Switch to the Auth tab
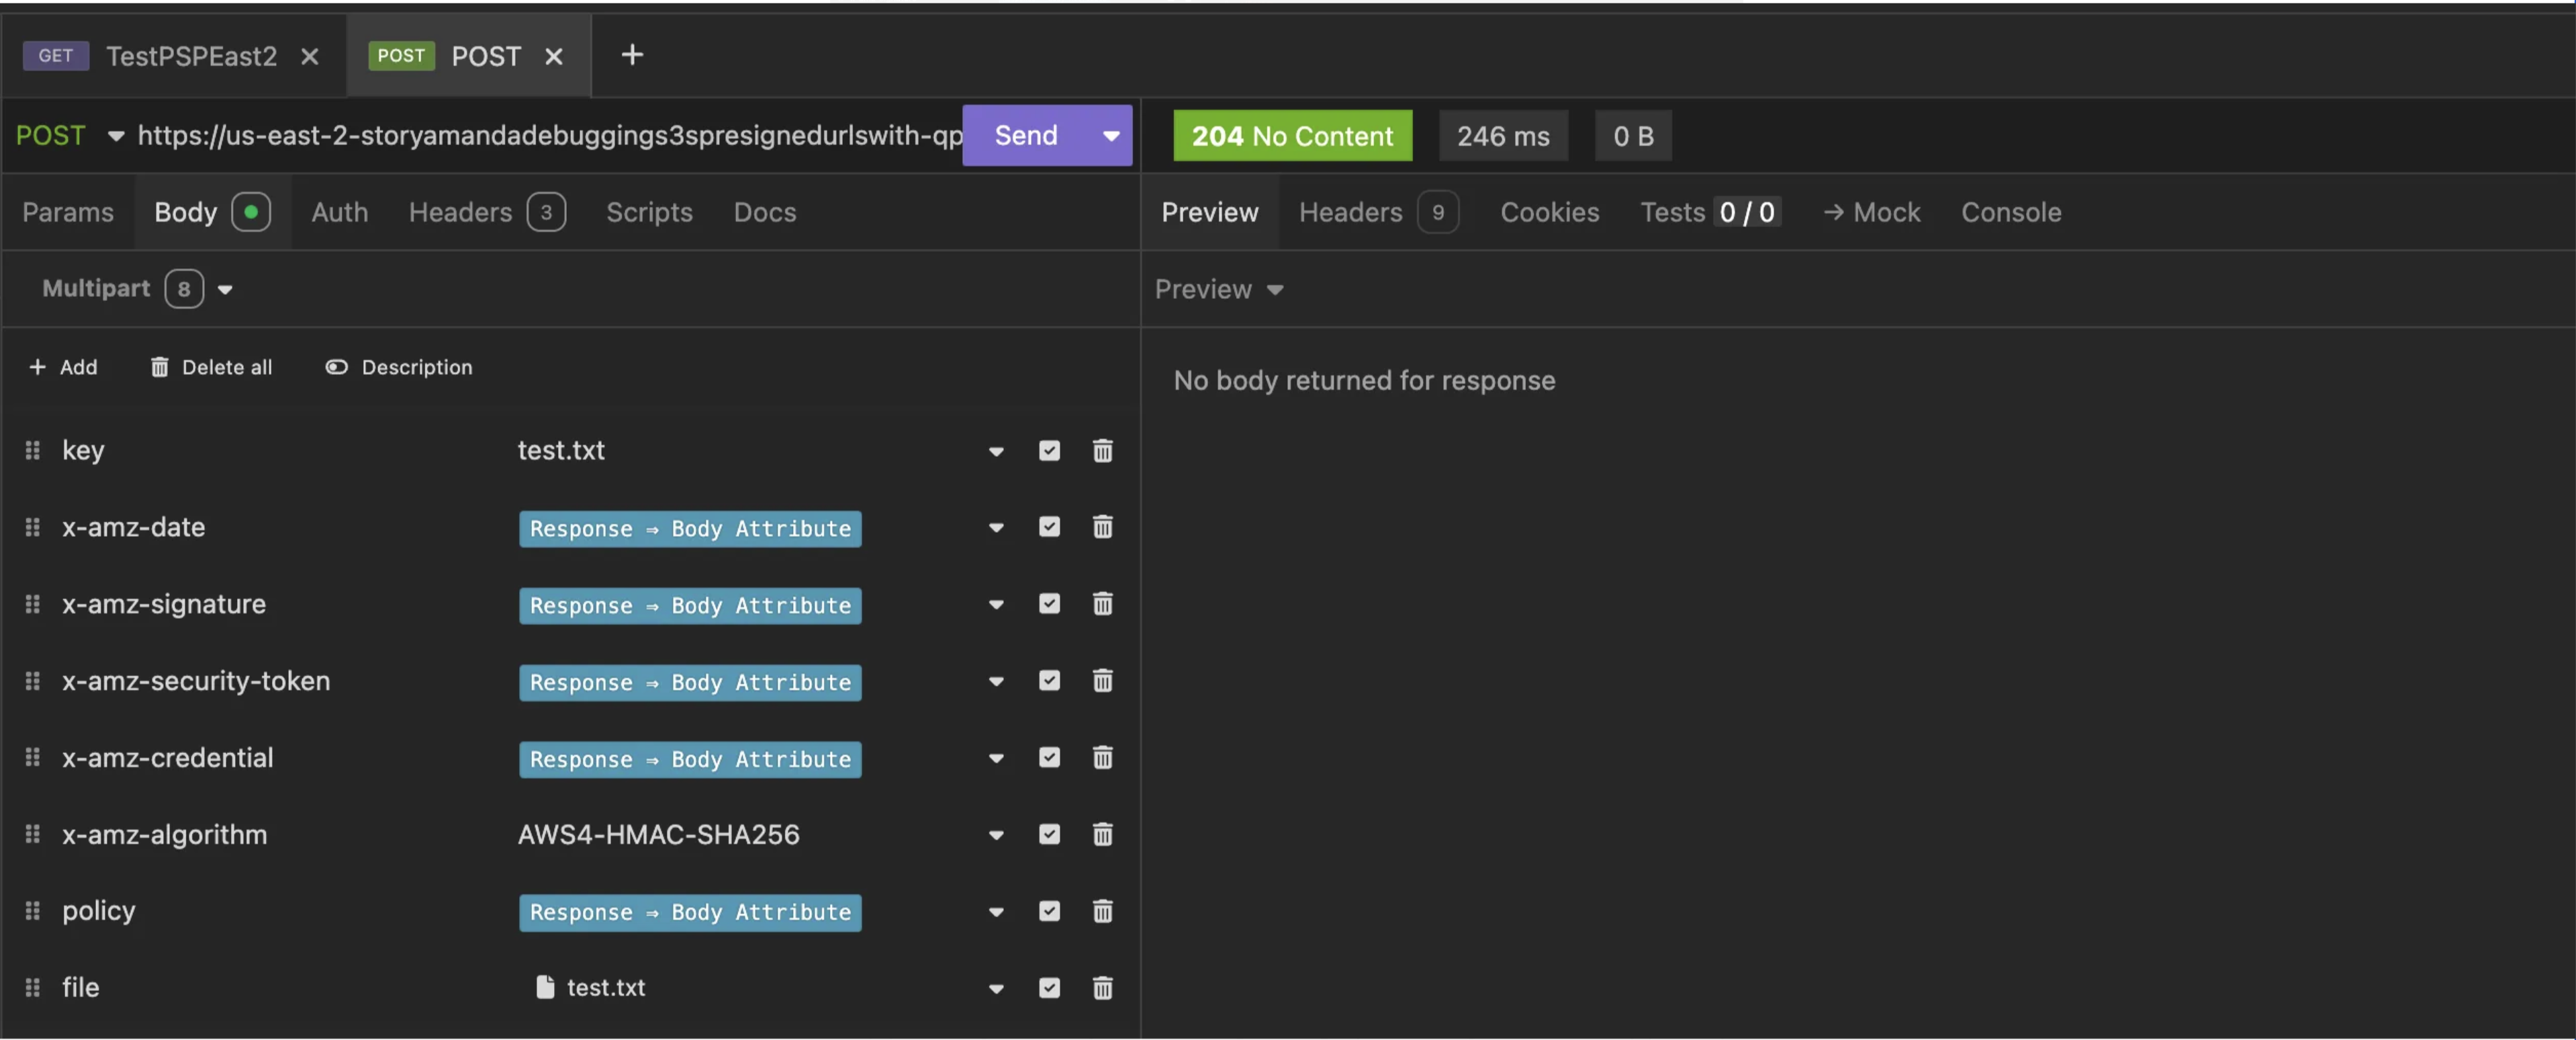 click(340, 212)
